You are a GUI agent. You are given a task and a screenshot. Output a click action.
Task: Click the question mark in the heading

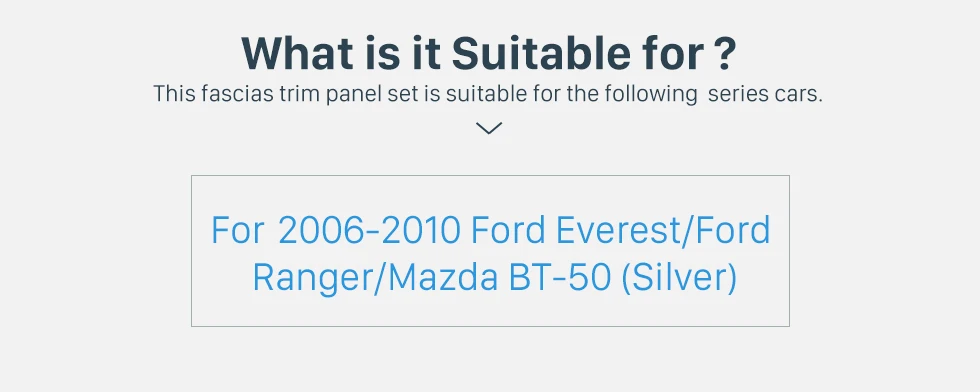[724, 53]
